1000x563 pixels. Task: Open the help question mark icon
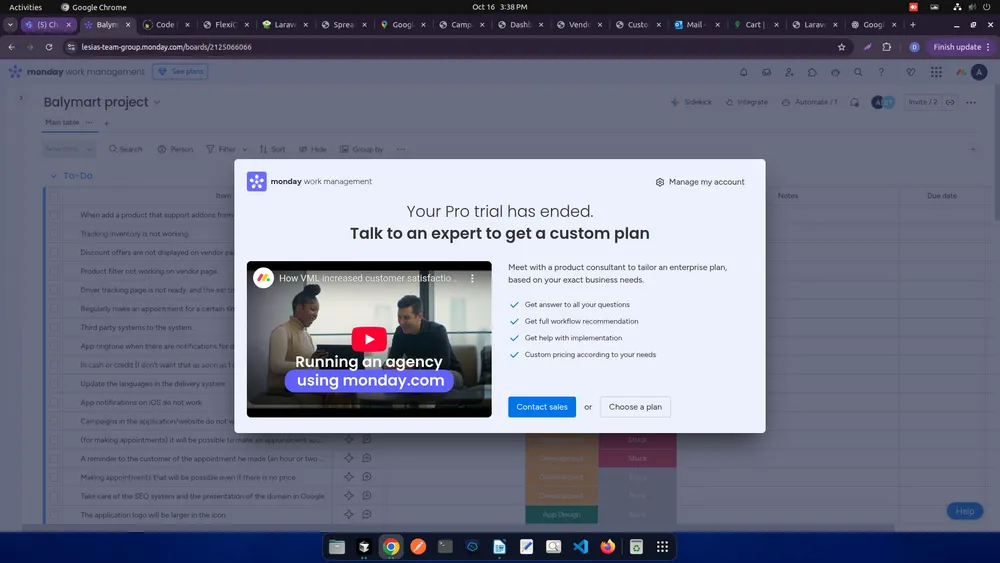[x=881, y=72]
